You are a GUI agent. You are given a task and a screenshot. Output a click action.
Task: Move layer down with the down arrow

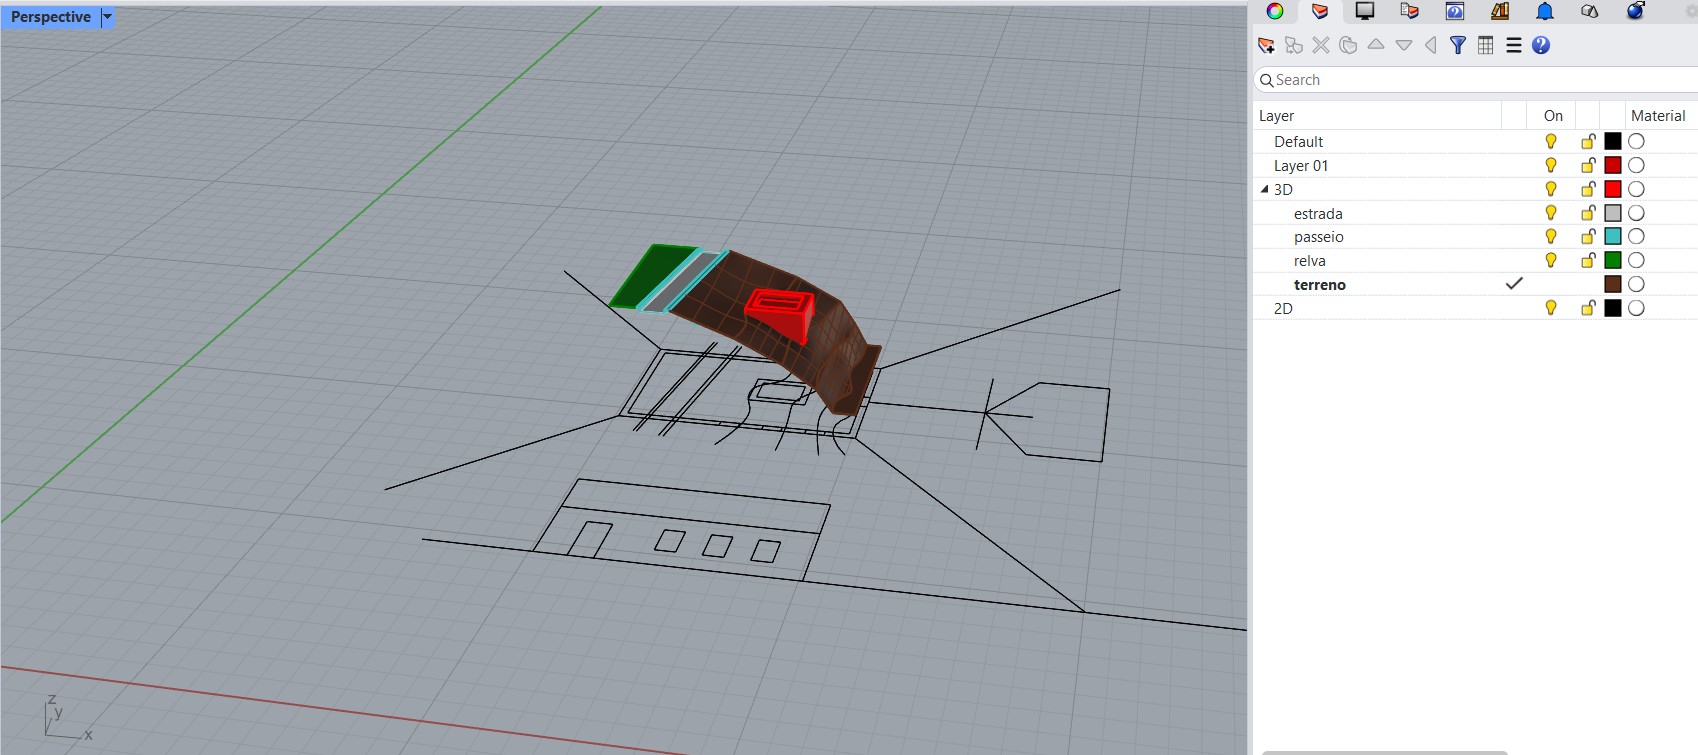click(1404, 45)
